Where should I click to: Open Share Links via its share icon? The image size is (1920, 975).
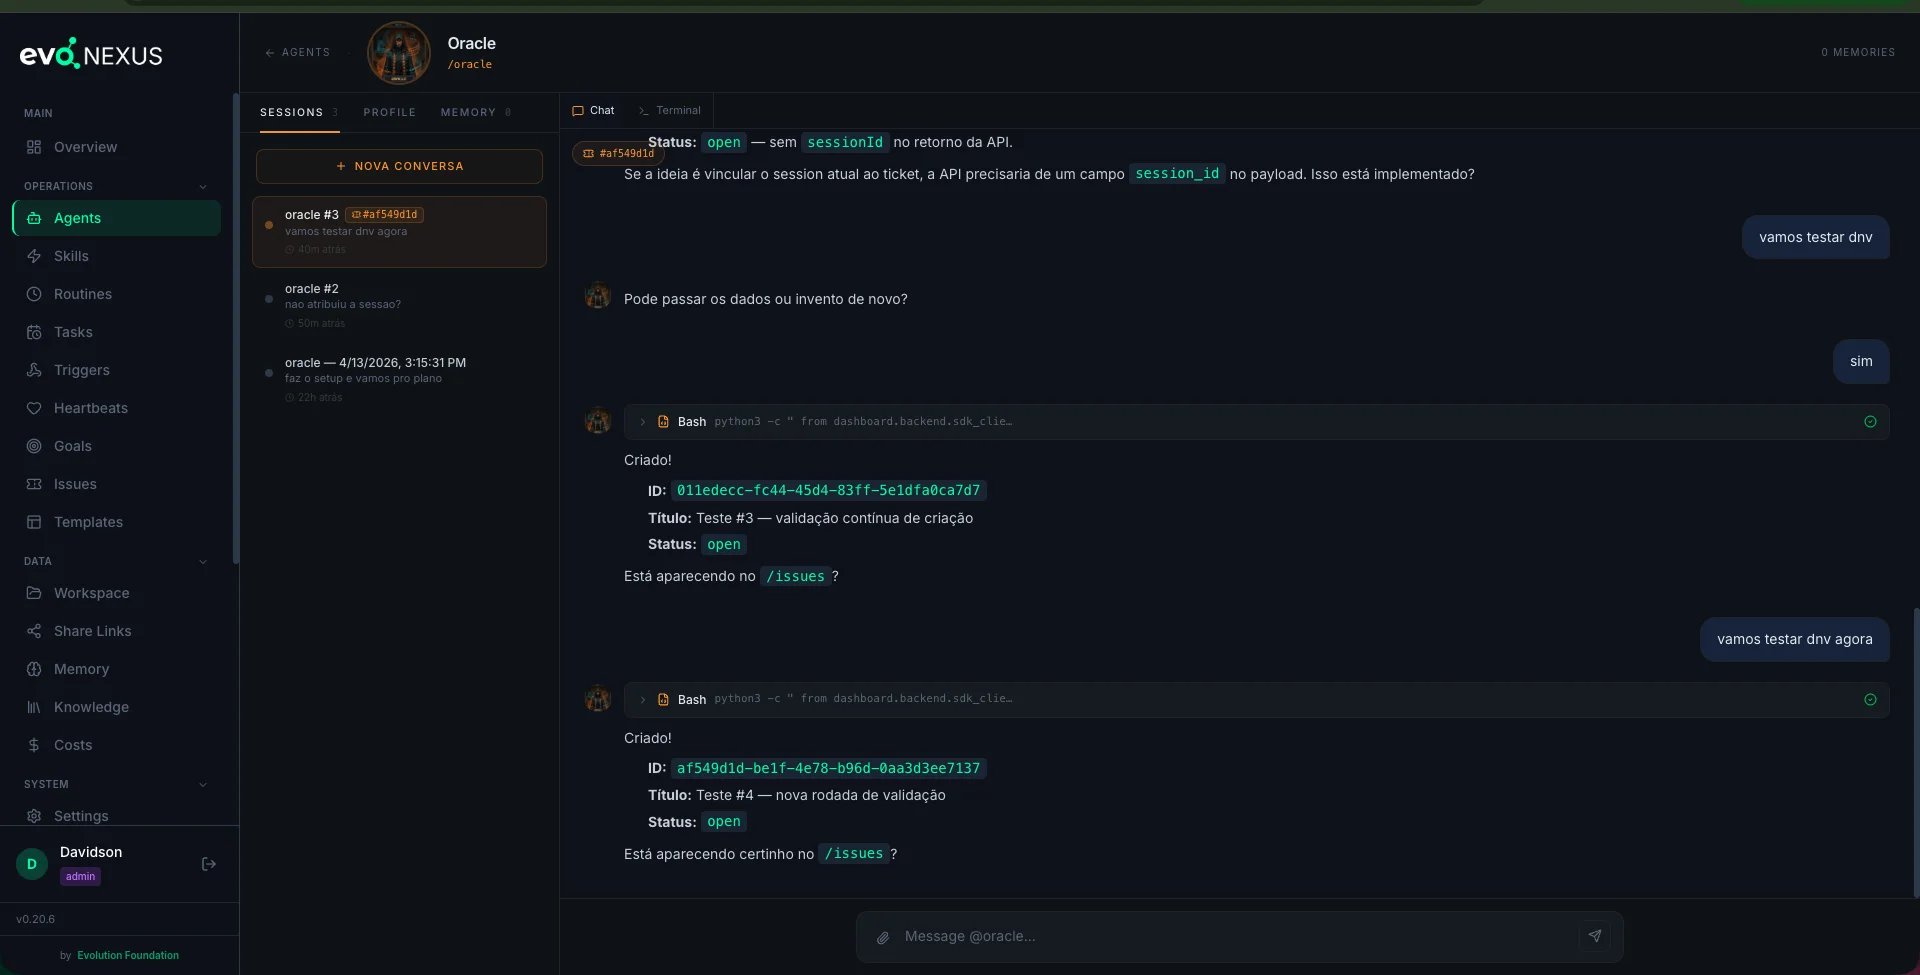tap(34, 631)
